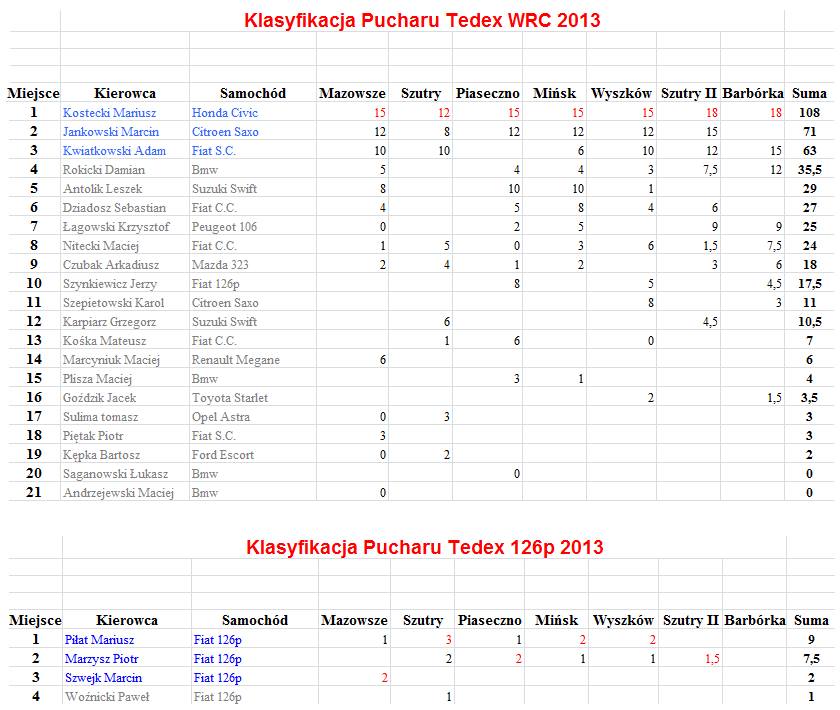Select the Suma value 63
Screen dimensions: 840x710
point(809,151)
